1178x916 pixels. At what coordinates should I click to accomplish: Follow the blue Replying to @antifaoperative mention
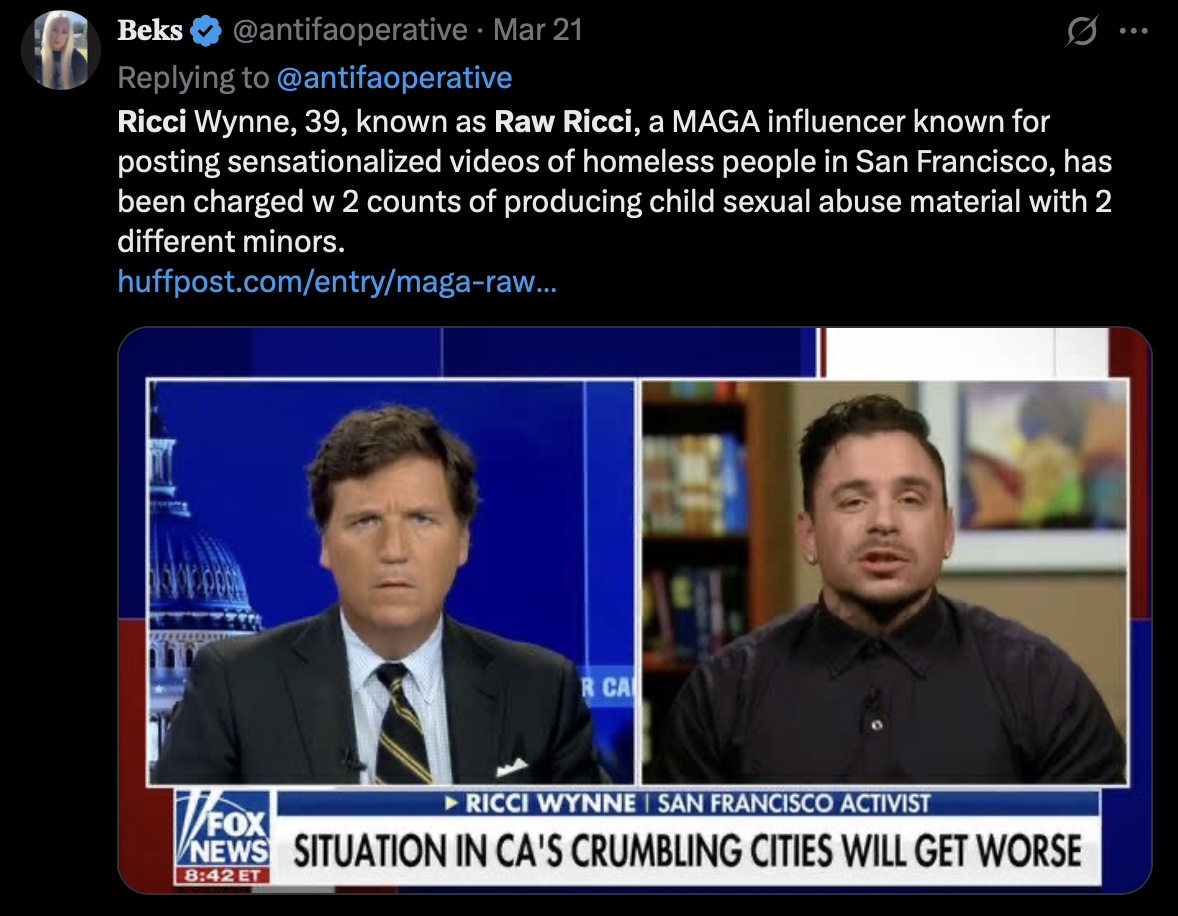(394, 77)
